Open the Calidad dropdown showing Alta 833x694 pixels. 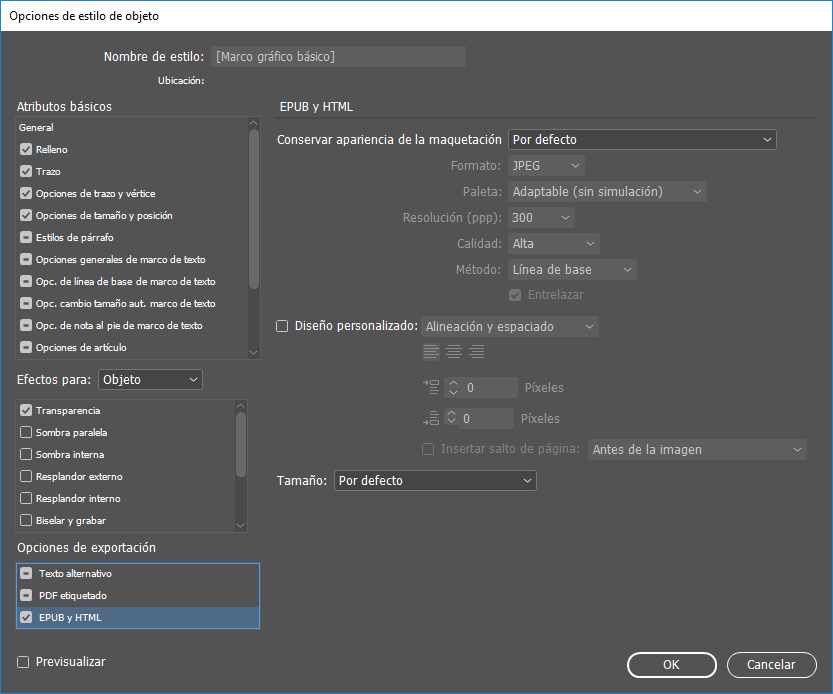click(553, 242)
